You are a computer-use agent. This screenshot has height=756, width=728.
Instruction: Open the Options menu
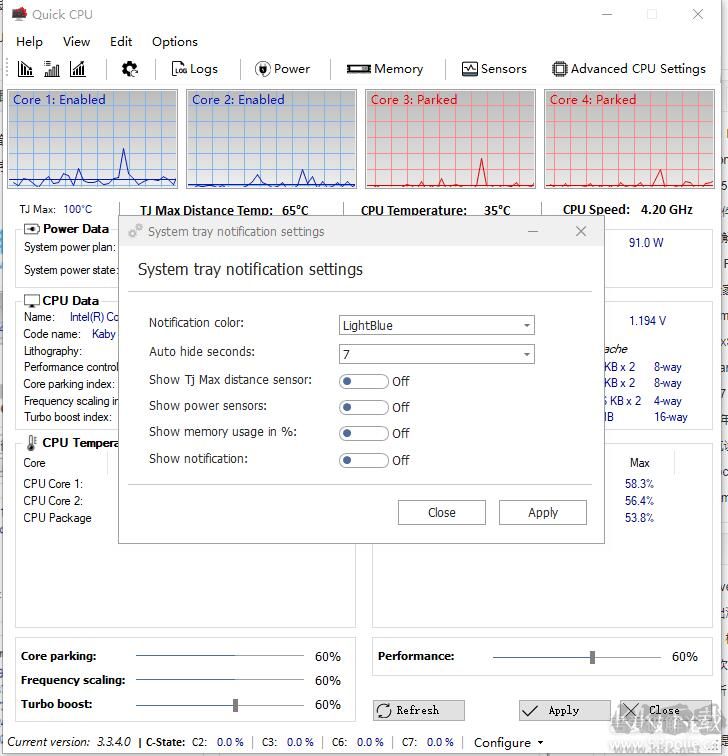175,42
